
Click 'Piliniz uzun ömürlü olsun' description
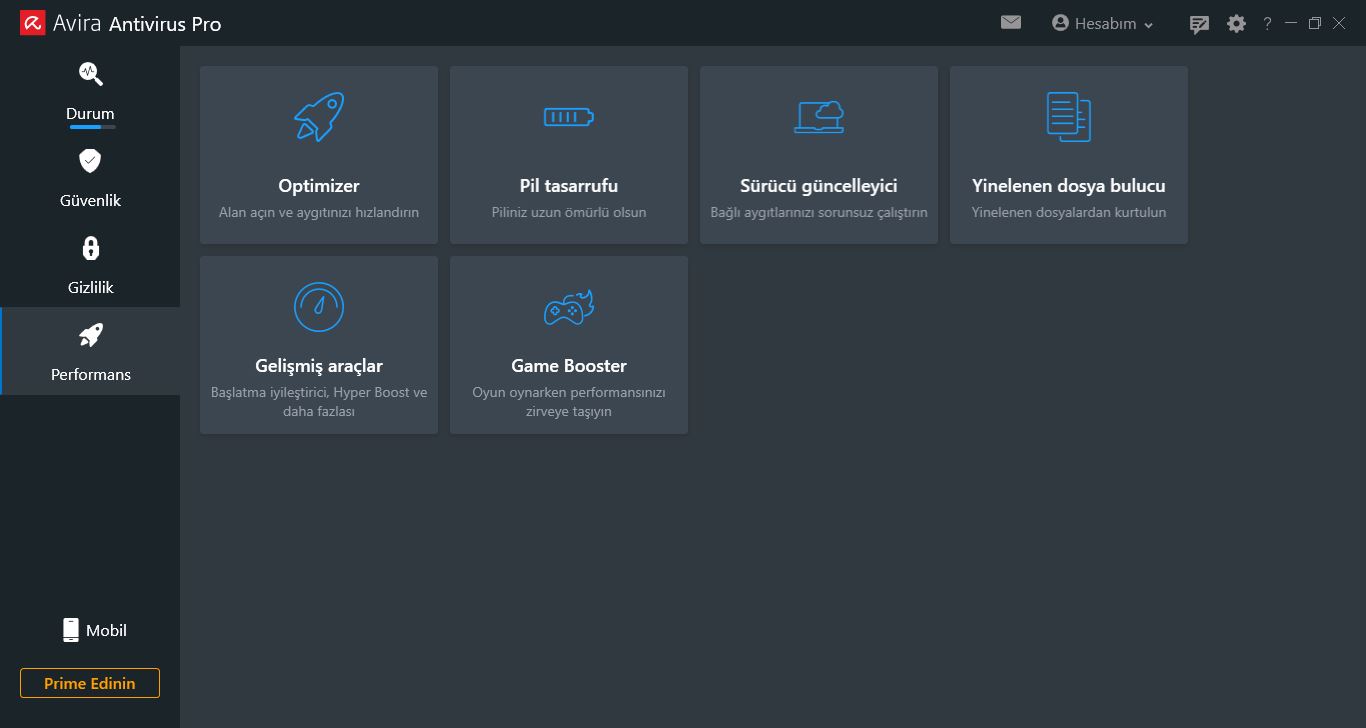click(x=569, y=212)
